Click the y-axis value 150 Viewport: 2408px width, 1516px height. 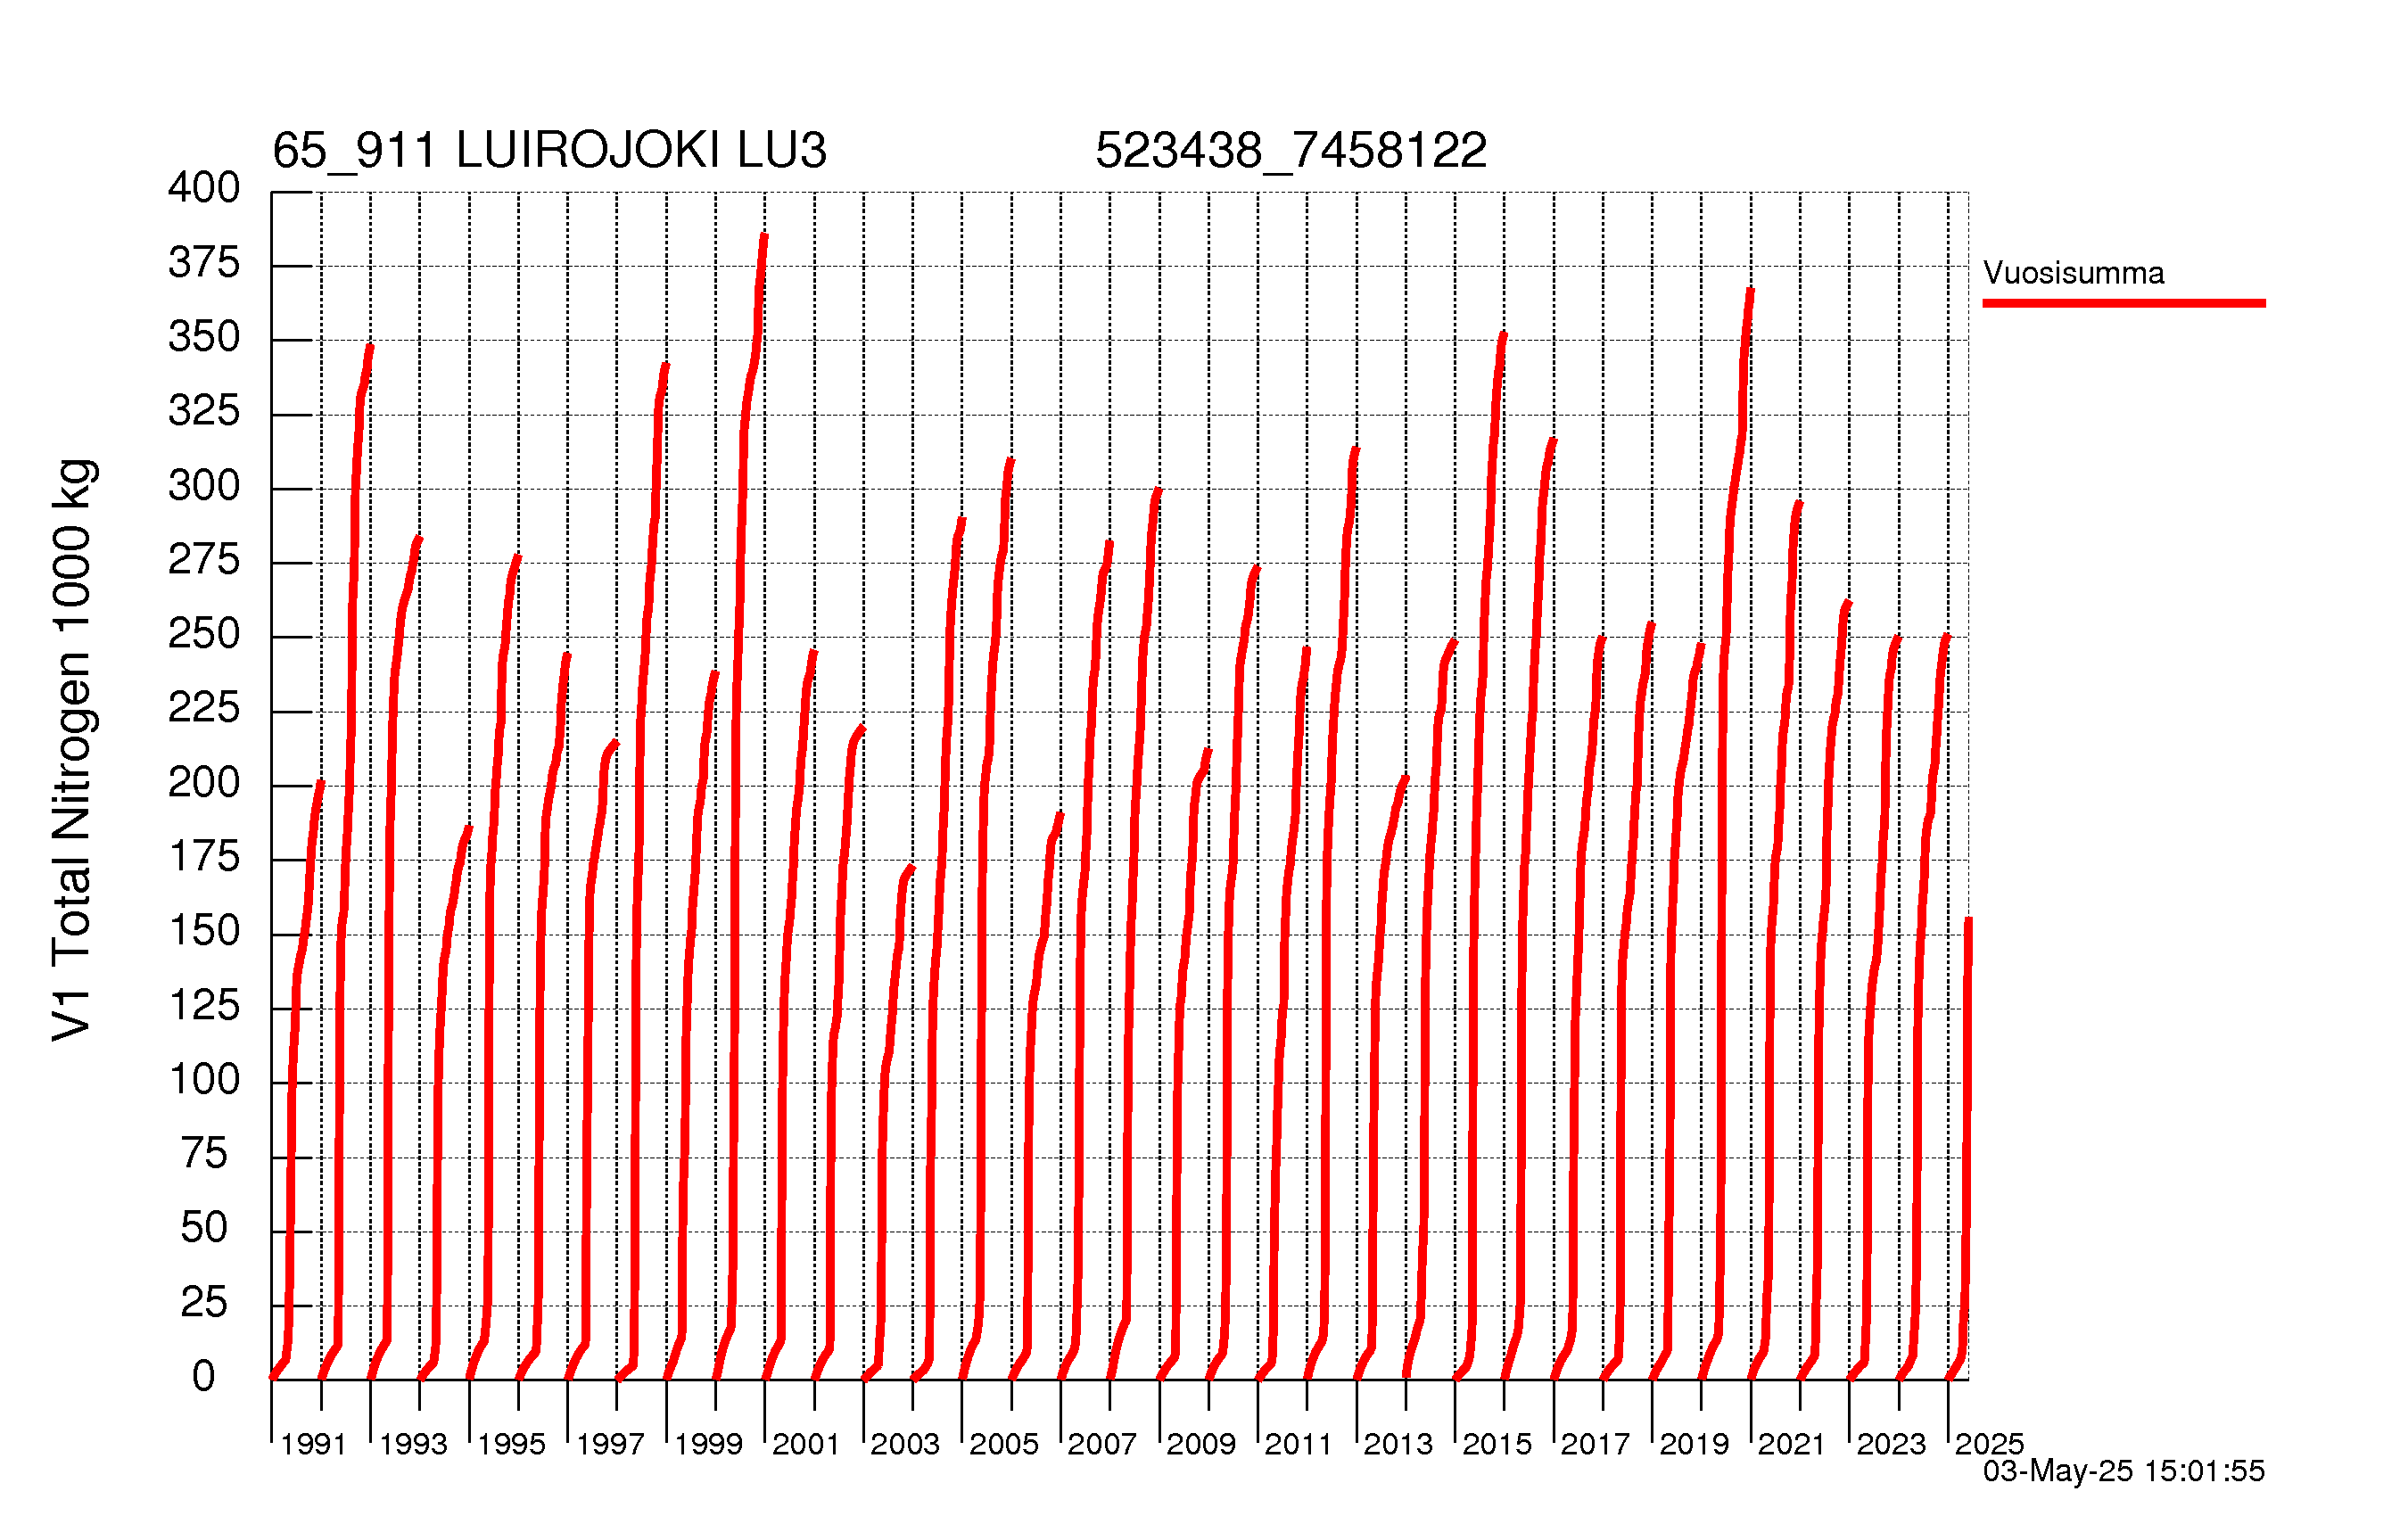click(x=204, y=932)
